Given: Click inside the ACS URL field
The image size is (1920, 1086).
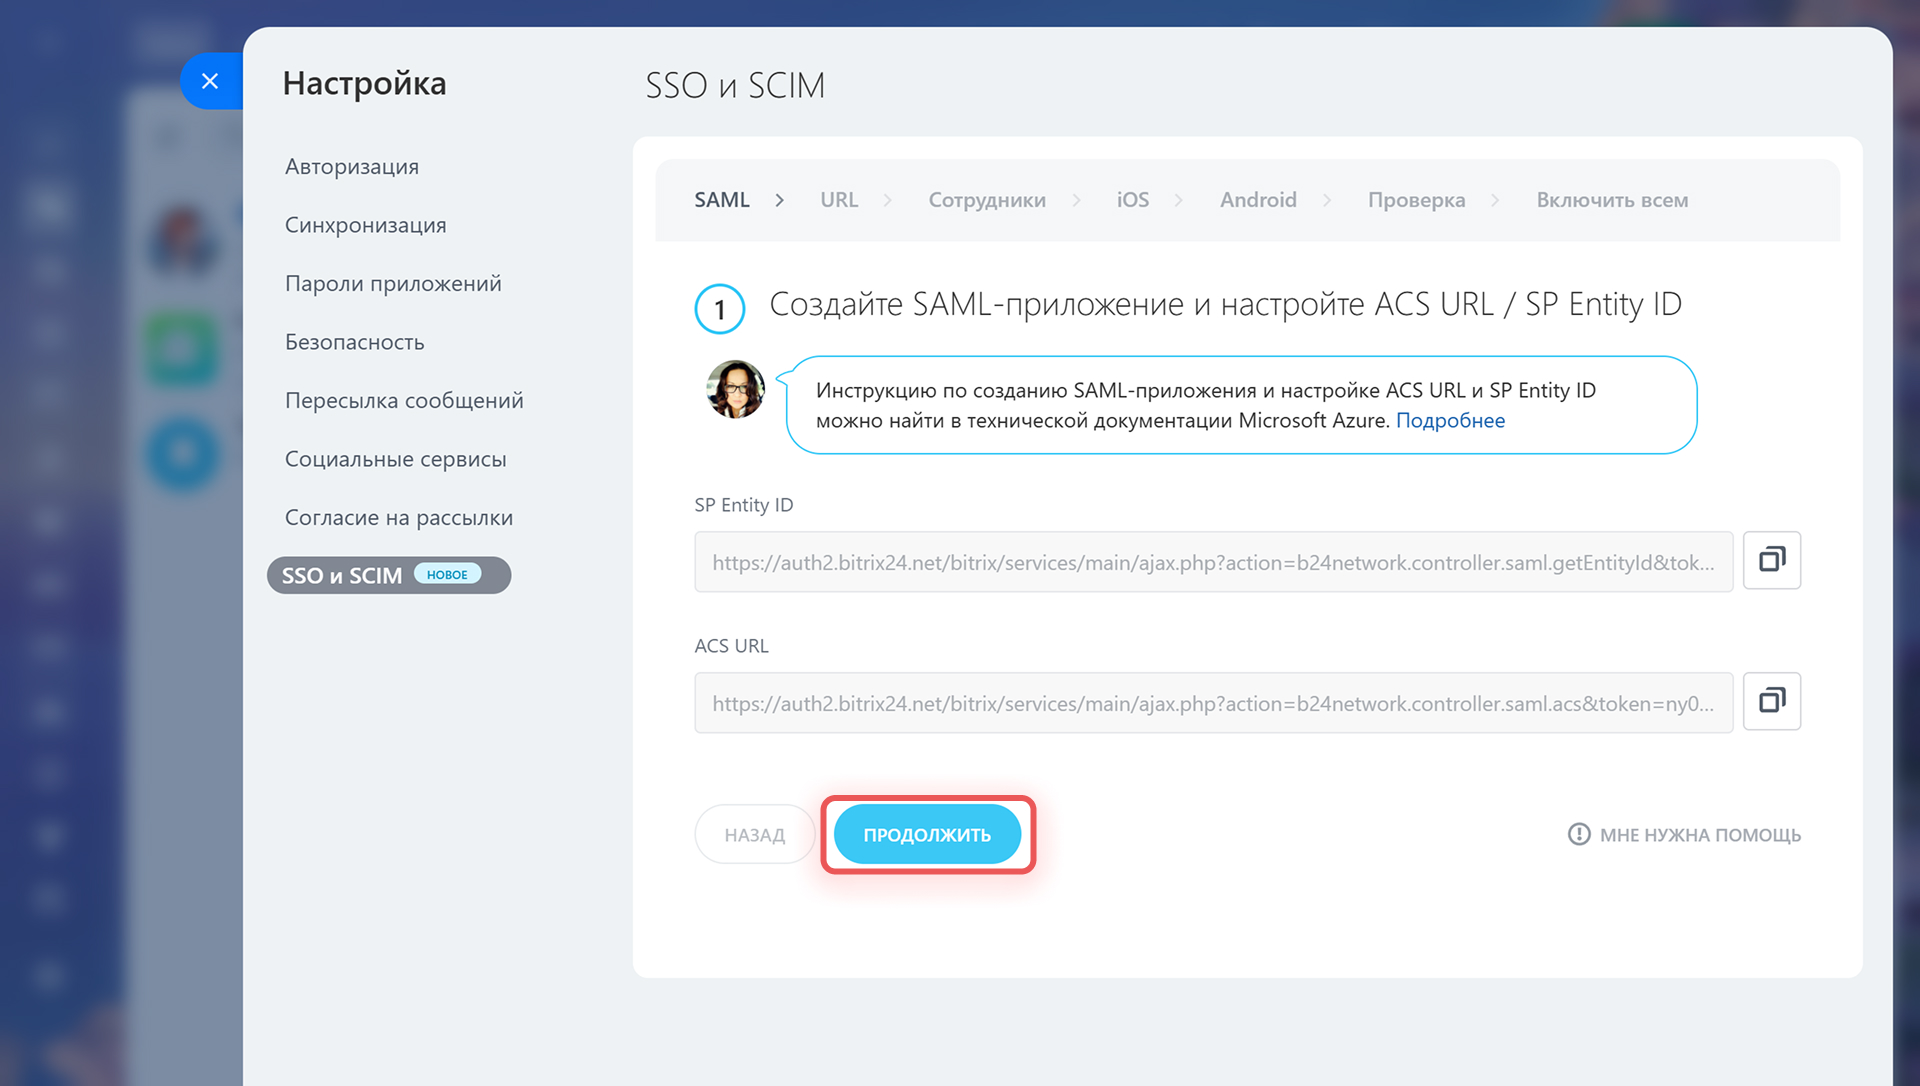Looking at the screenshot, I should 1213,703.
